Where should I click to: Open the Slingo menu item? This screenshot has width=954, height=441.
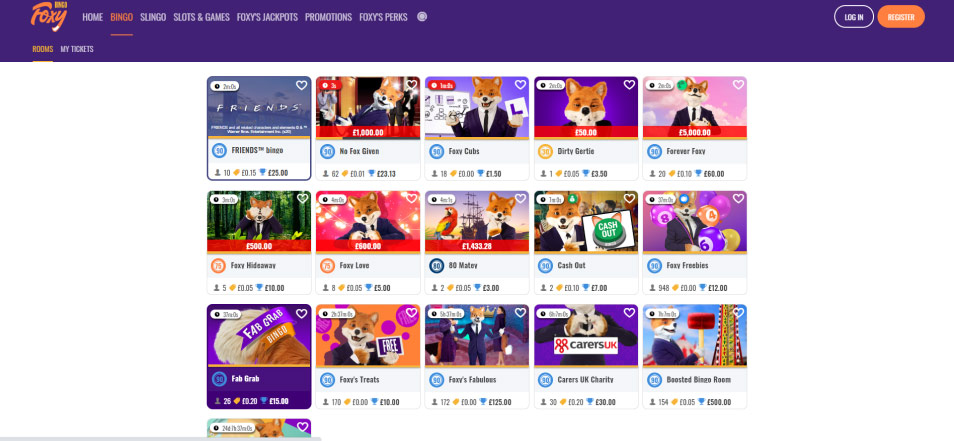(153, 17)
